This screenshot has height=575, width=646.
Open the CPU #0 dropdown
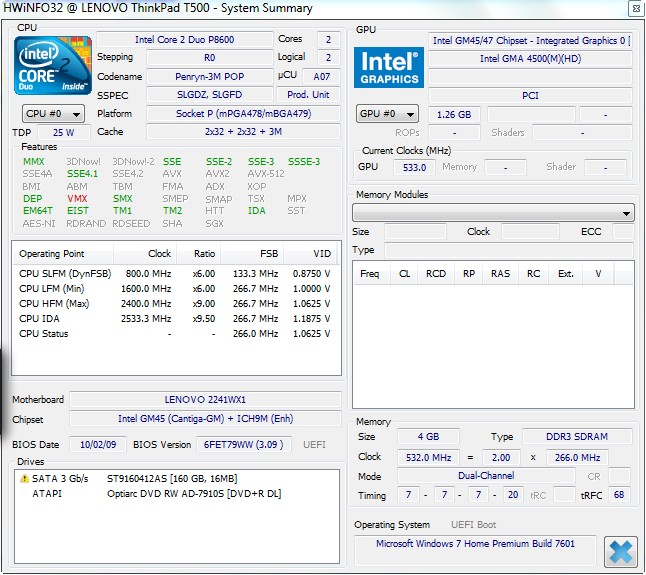click(x=53, y=114)
